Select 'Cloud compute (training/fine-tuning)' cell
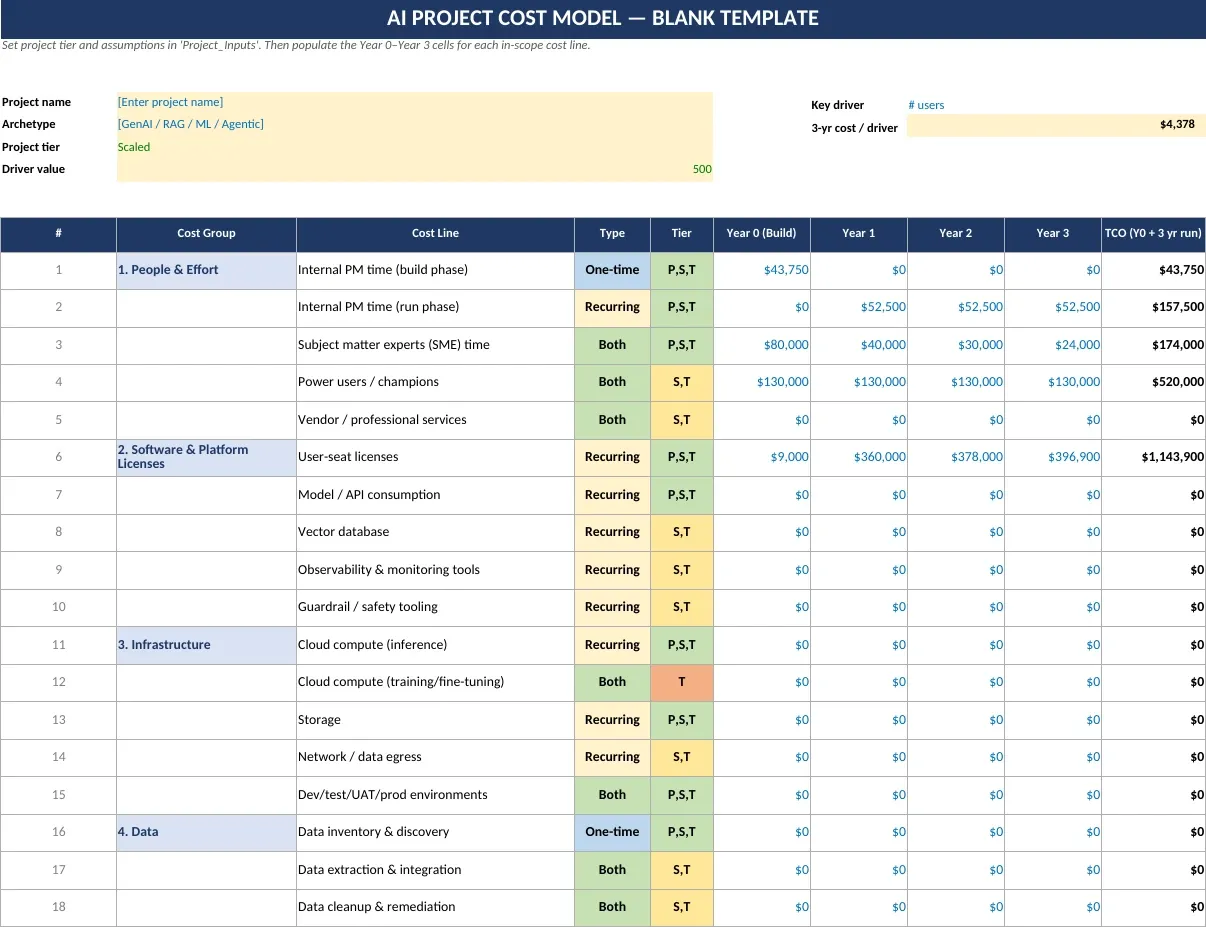This screenshot has height=927, width=1206. 435,682
